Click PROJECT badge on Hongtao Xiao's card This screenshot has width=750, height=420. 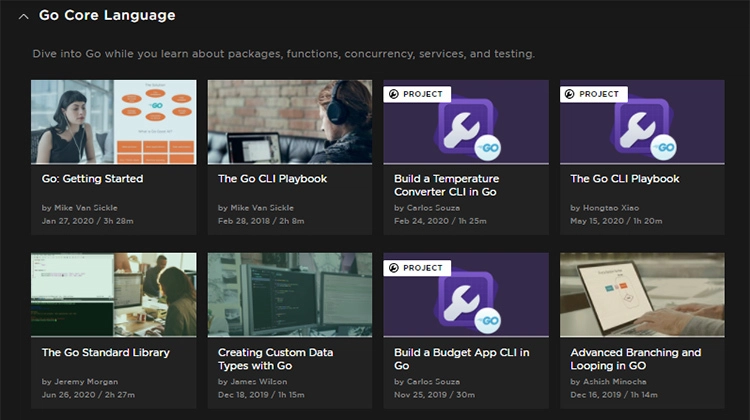pos(593,94)
